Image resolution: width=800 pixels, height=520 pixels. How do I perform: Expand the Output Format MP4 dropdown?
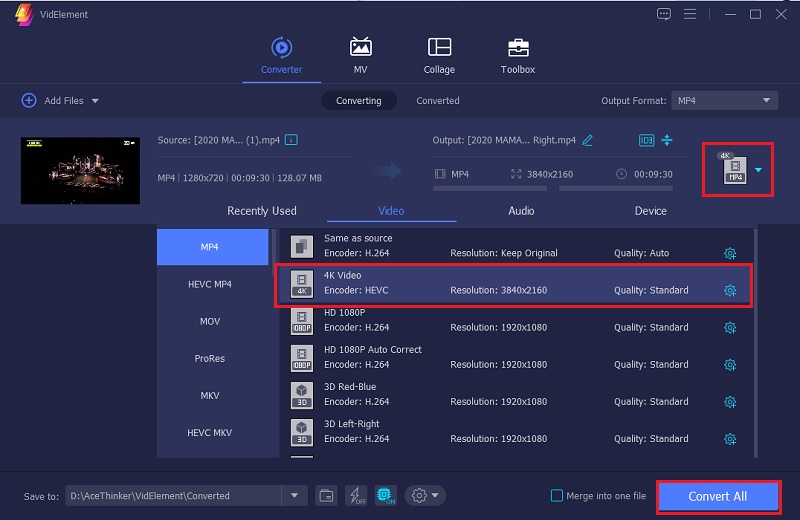(724, 101)
